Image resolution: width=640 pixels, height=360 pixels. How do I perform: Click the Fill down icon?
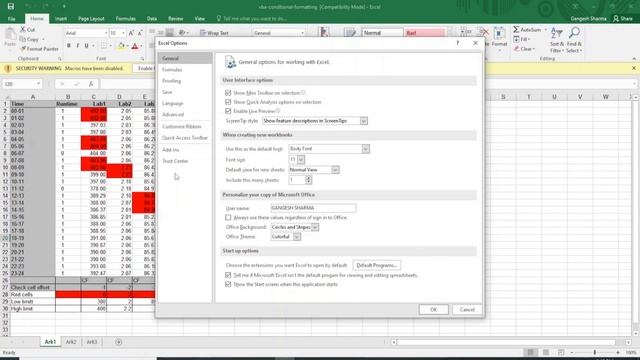516,39
